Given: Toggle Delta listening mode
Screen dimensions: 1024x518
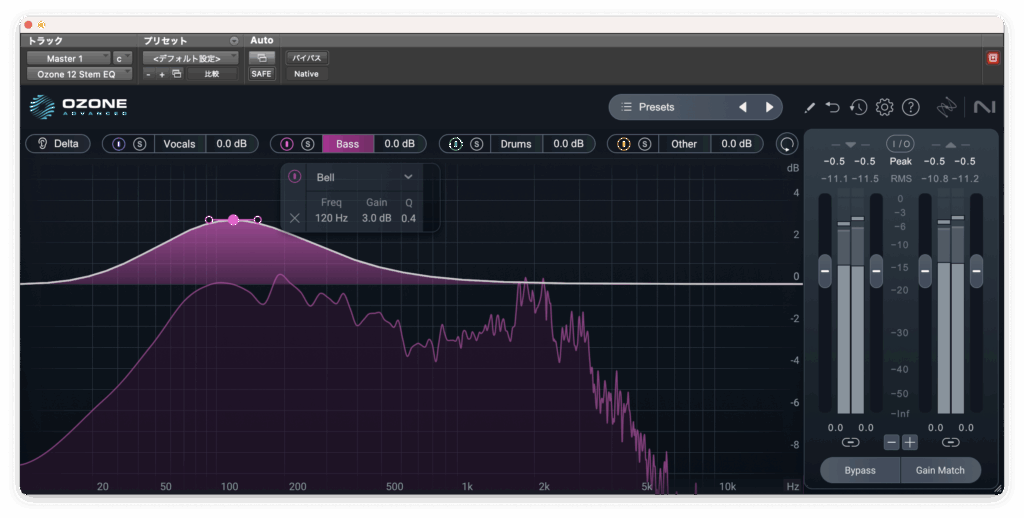Looking at the screenshot, I should pos(58,144).
